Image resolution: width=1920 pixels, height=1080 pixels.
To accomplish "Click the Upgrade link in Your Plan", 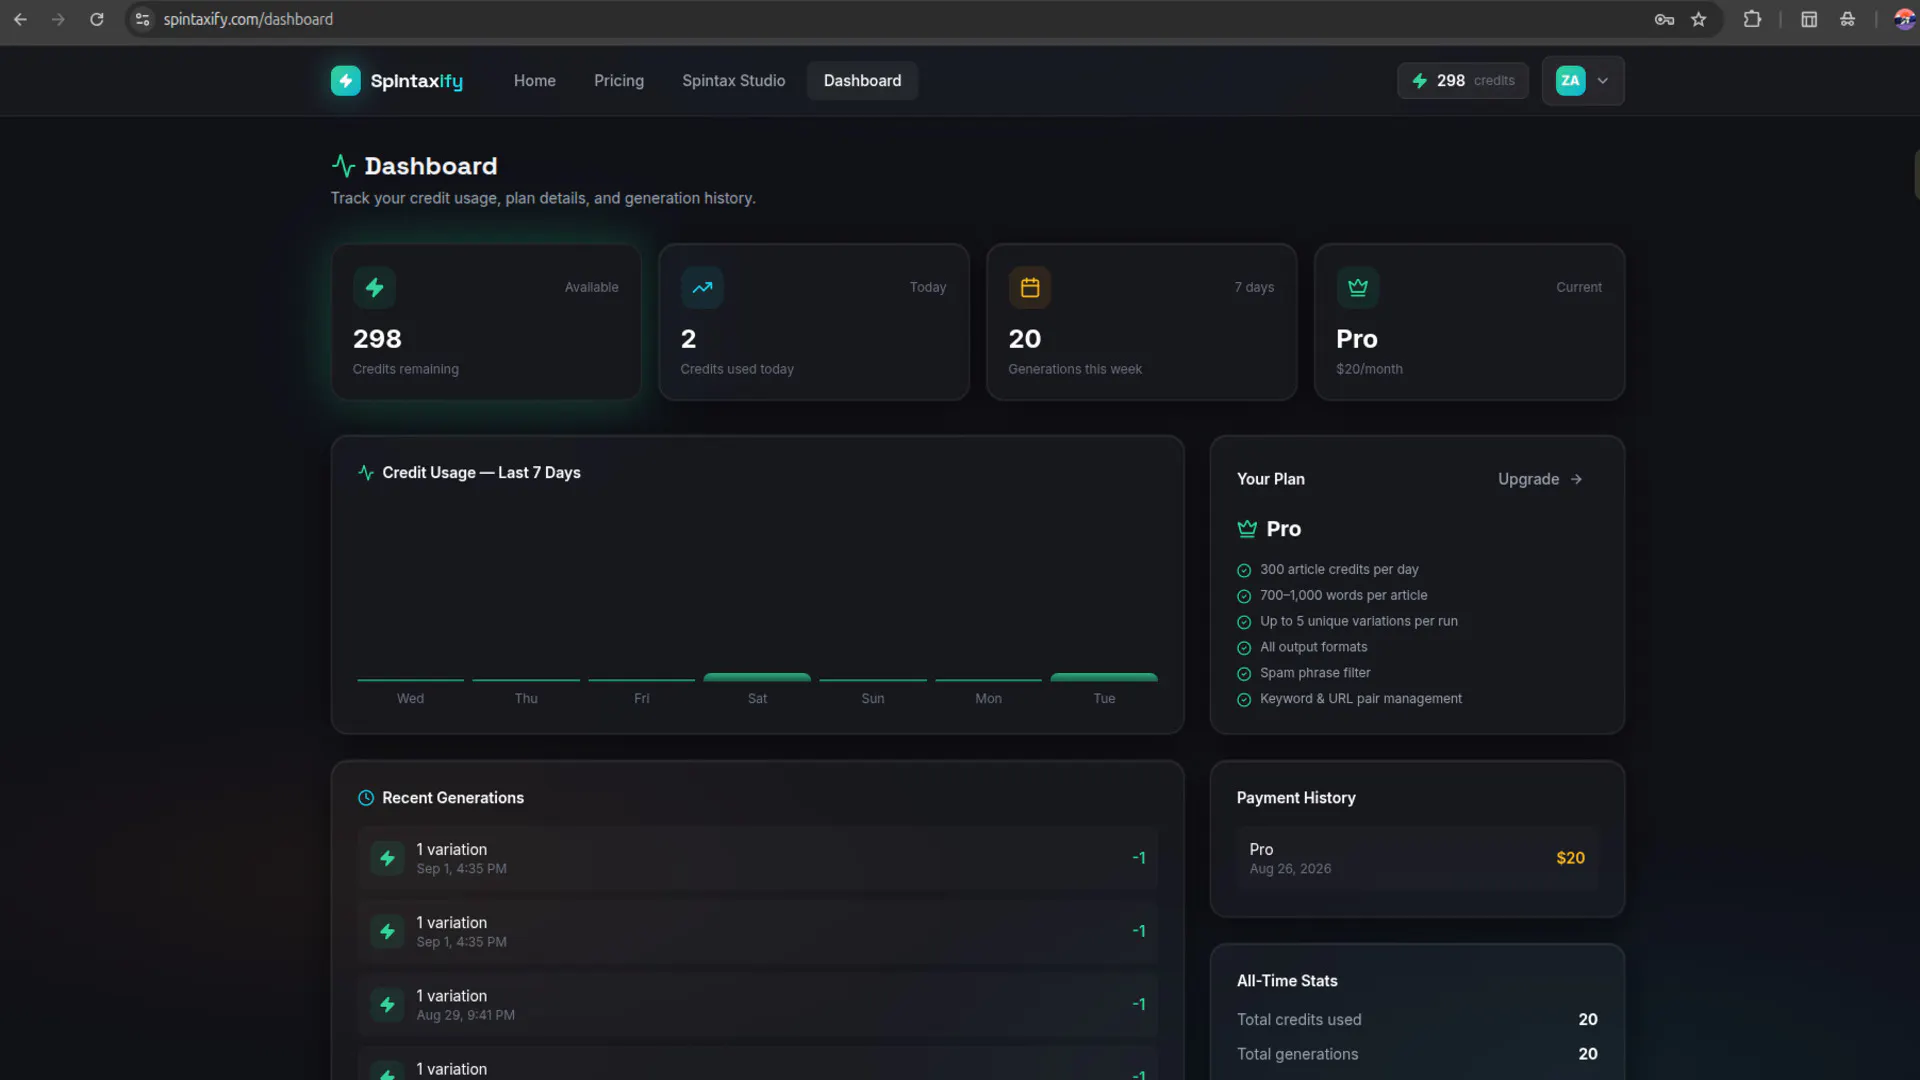I will [x=1540, y=479].
